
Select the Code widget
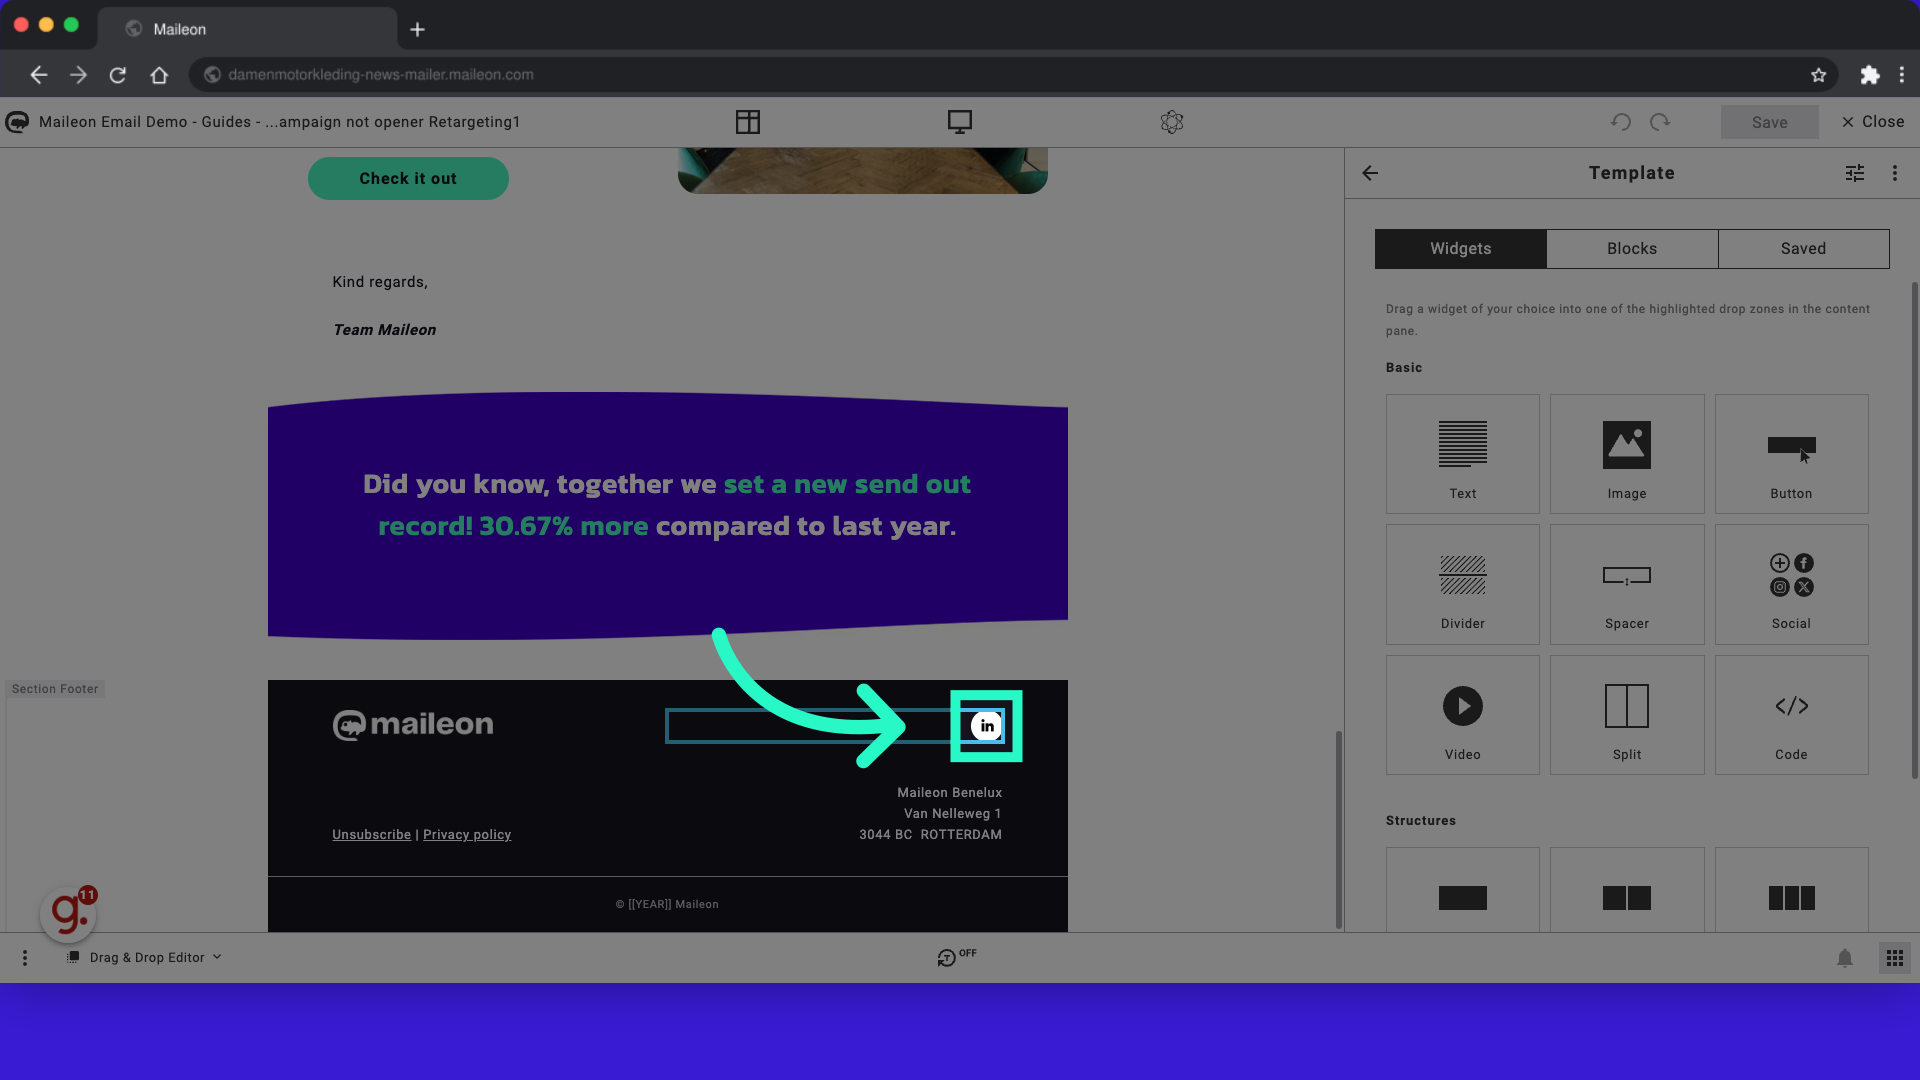pyautogui.click(x=1791, y=715)
